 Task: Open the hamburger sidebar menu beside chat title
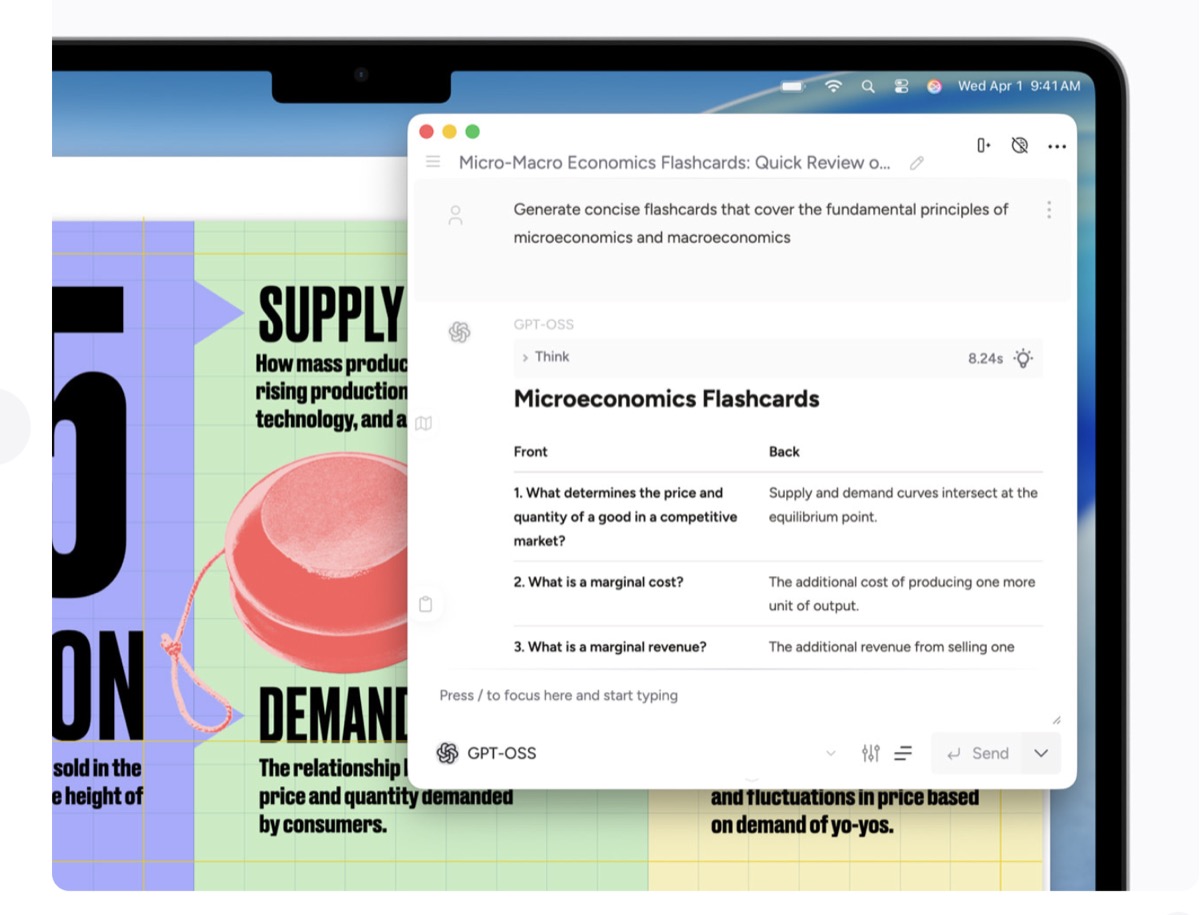pyautogui.click(x=433, y=162)
